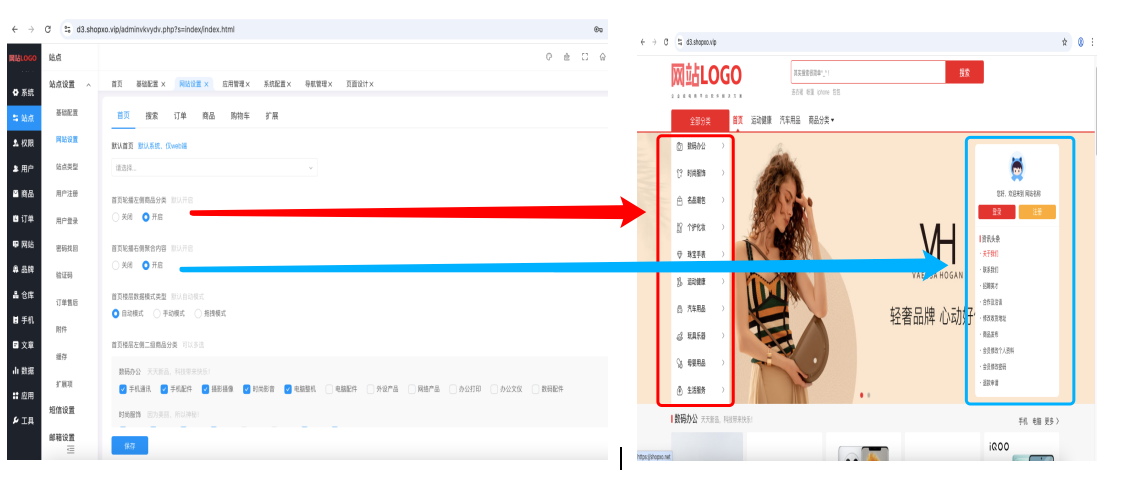This screenshot has height=498, width=1140.
Task: Set 首页轮播右侧聚合内容 to 关闭
Action: 122,265
